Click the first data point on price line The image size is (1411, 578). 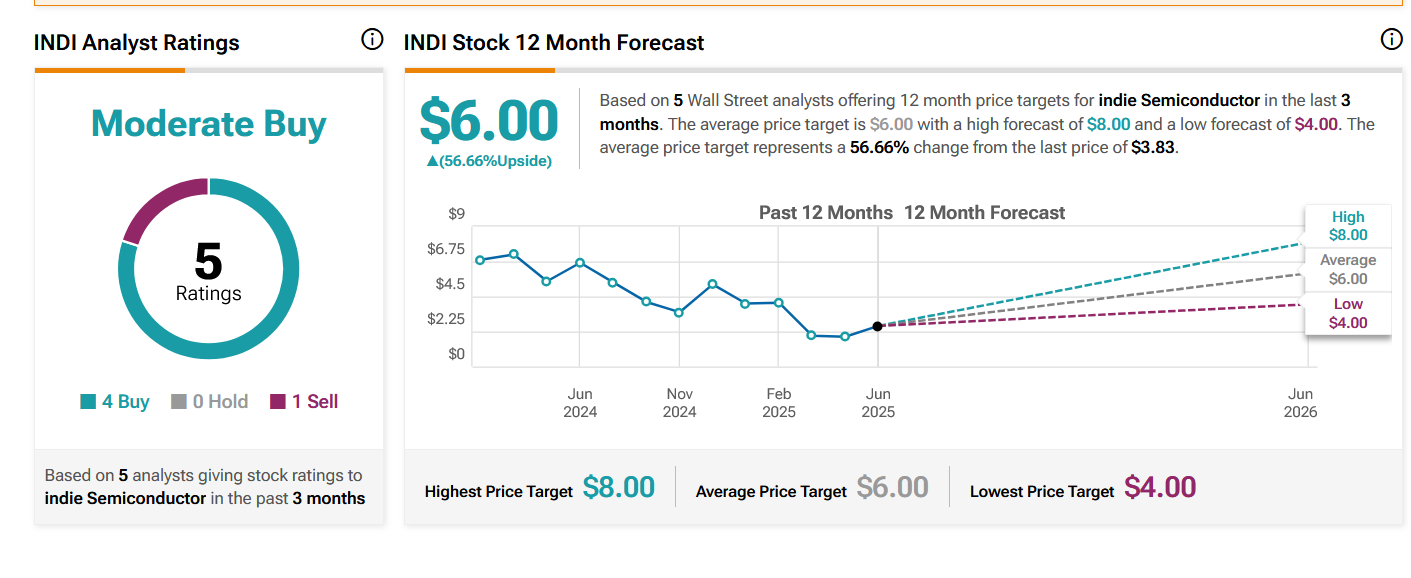coord(480,260)
